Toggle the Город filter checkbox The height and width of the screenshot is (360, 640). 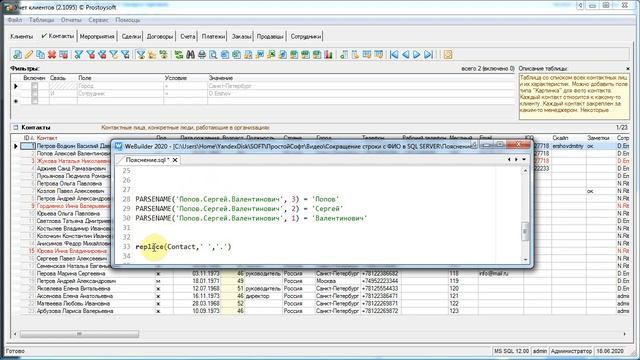[34, 86]
